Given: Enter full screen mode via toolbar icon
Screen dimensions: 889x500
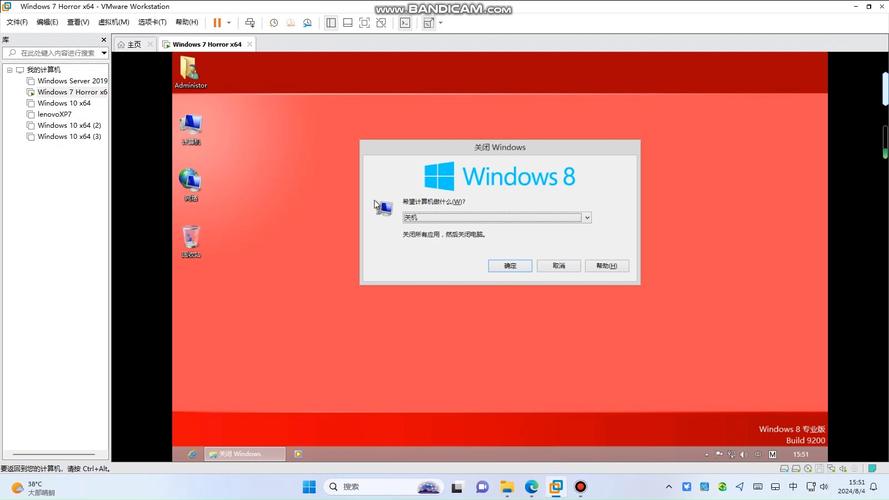Looking at the screenshot, I should coord(365,23).
